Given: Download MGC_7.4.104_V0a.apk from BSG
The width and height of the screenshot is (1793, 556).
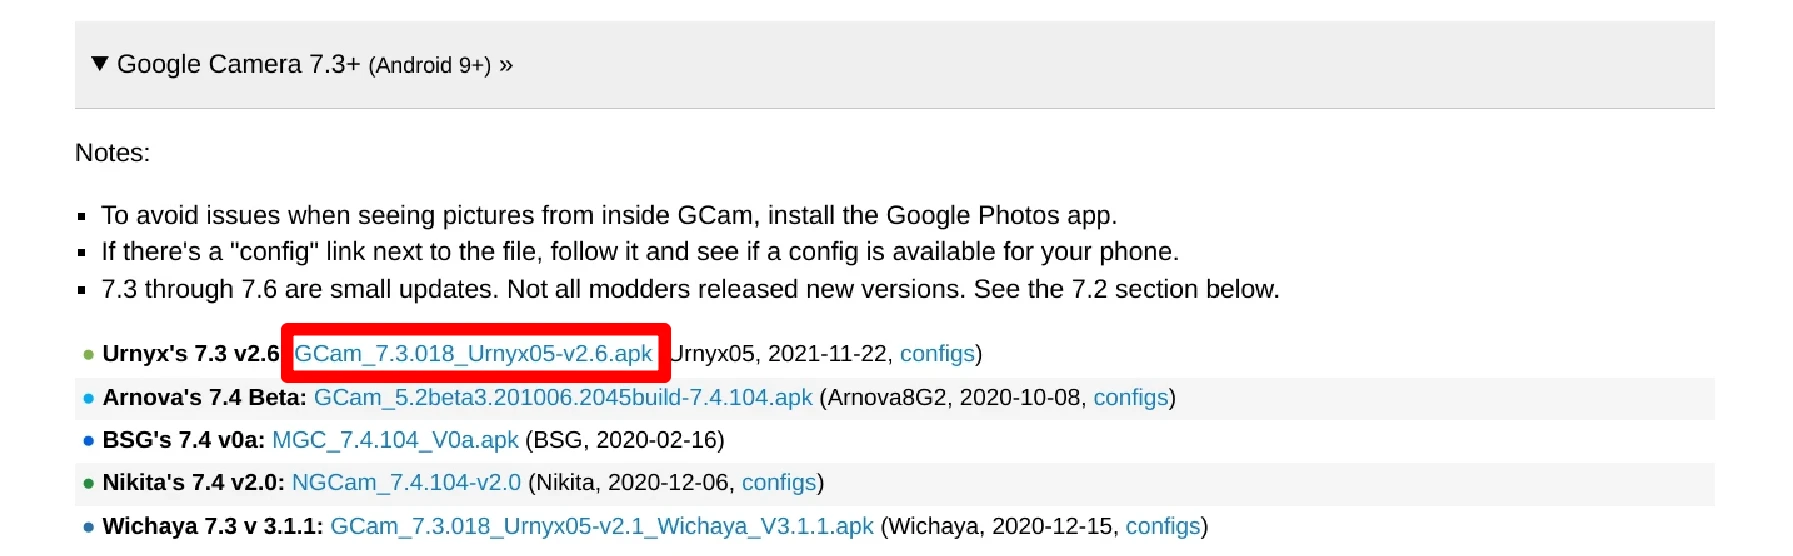Looking at the screenshot, I should tap(395, 441).
